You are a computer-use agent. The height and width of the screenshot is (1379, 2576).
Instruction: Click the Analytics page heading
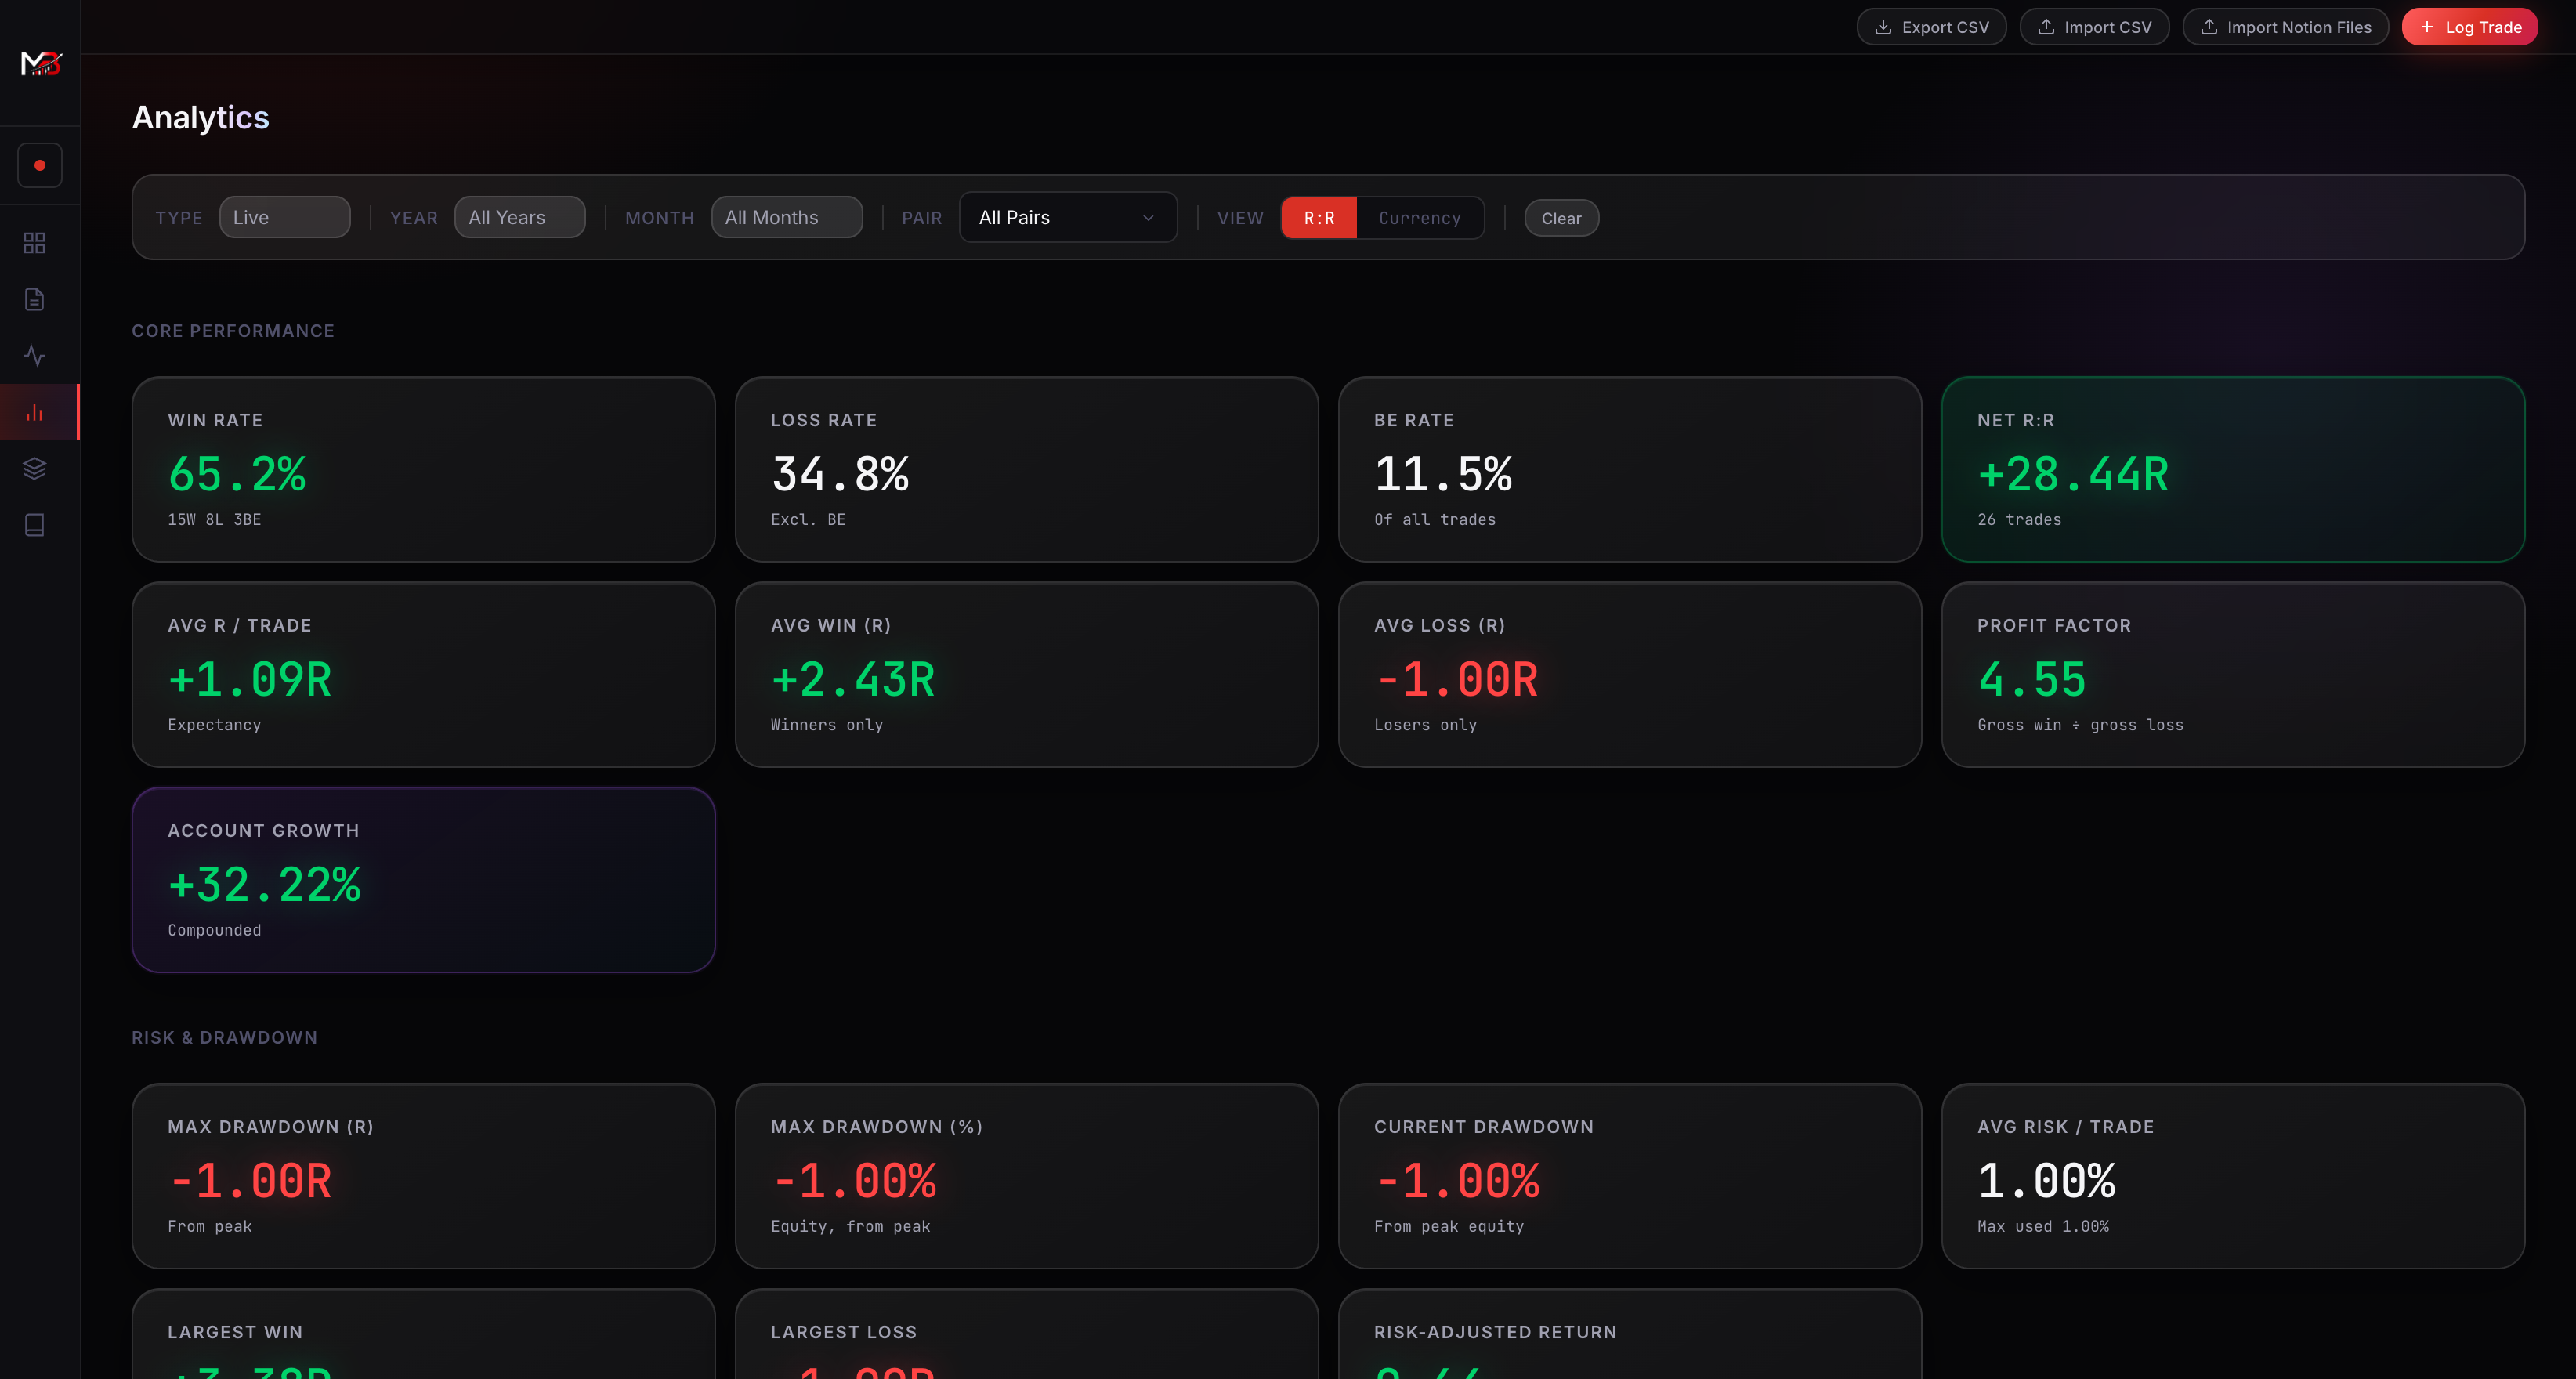201,118
